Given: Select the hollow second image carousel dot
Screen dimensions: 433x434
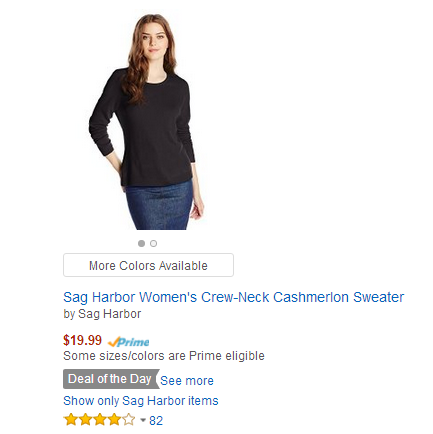Looking at the screenshot, I should pos(153,243).
